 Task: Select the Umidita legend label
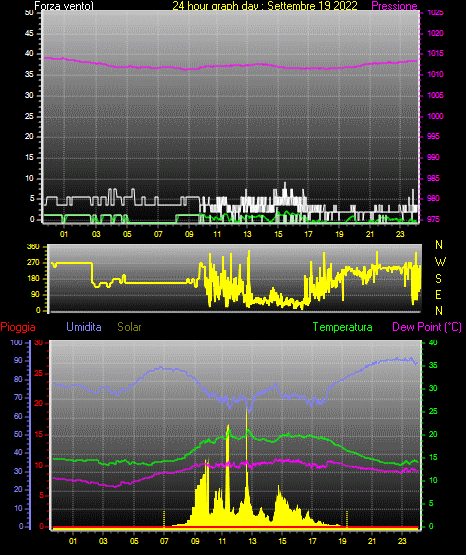pos(84,327)
